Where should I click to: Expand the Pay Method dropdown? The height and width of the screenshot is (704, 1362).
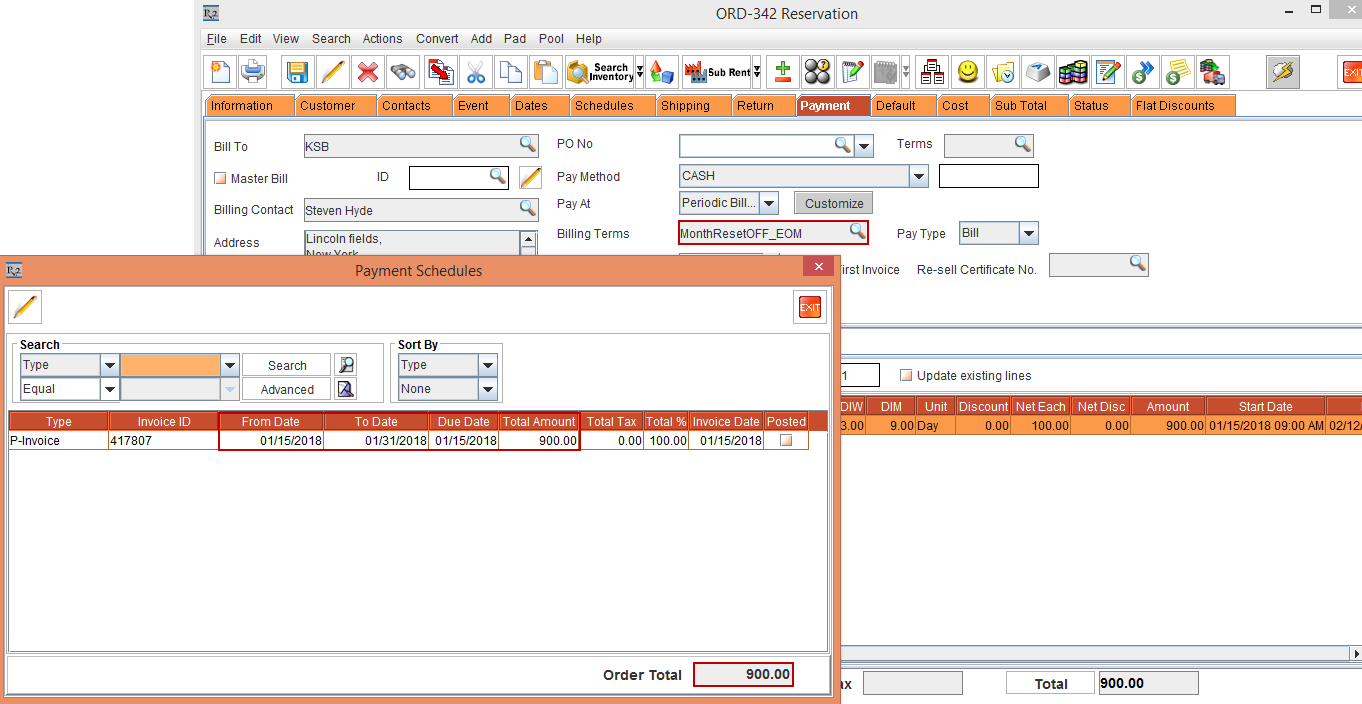(918, 177)
